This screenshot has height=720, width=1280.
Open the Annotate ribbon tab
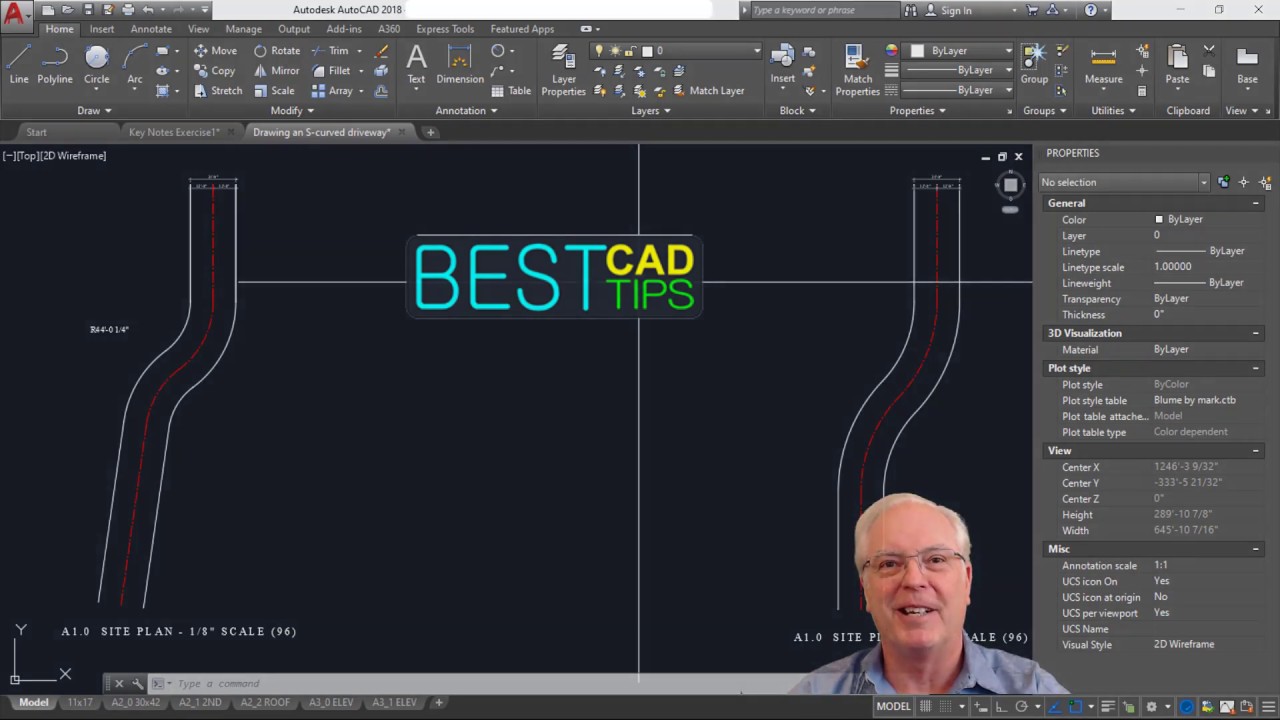click(x=151, y=29)
